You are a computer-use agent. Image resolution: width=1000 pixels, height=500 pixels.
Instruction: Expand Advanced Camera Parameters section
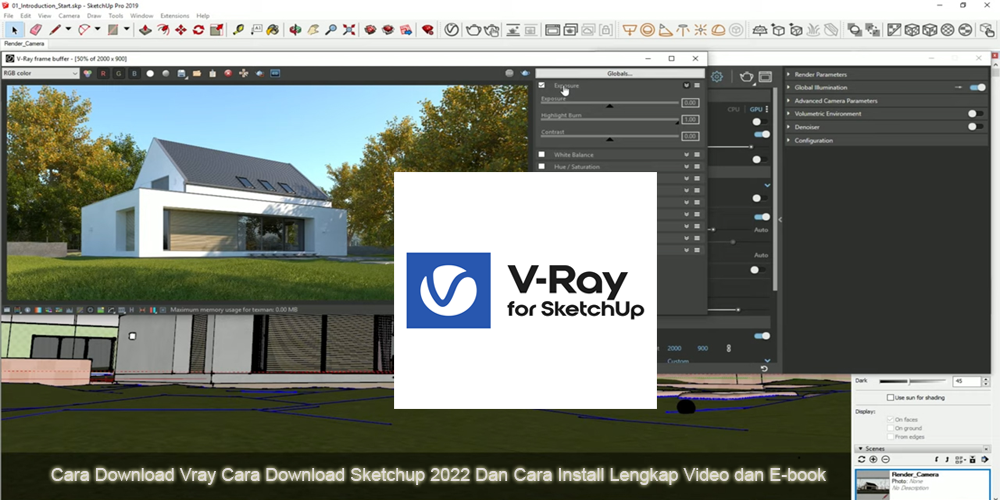(788, 101)
